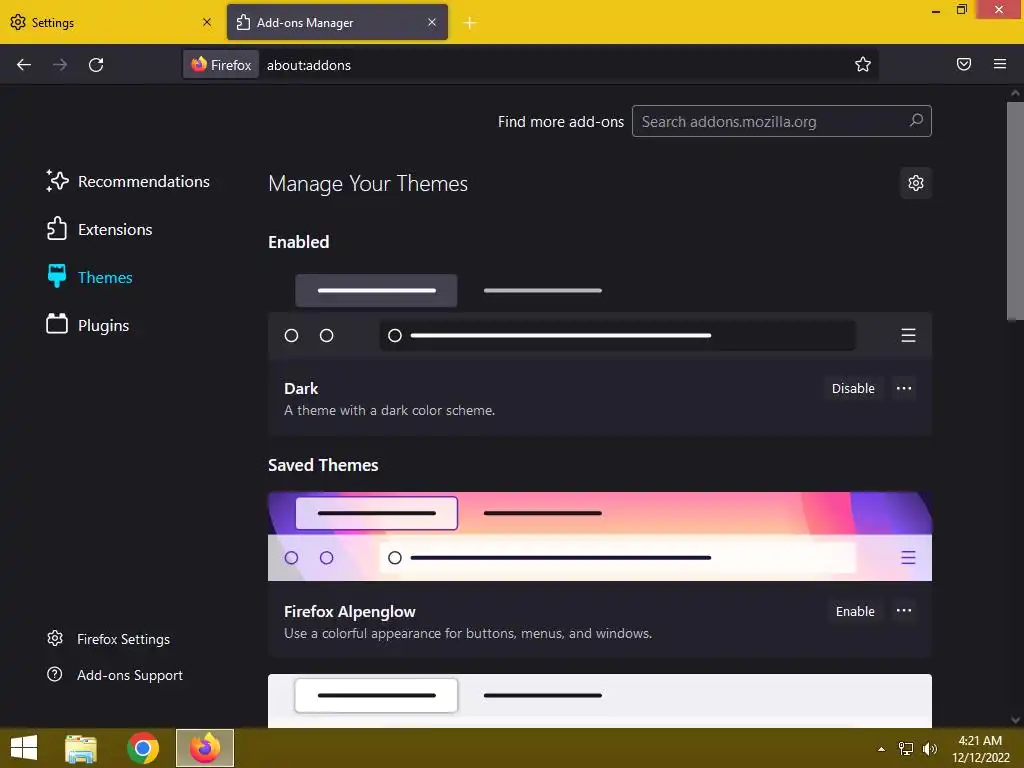
Task: Click the Dark theme preview image
Action: coord(600,314)
